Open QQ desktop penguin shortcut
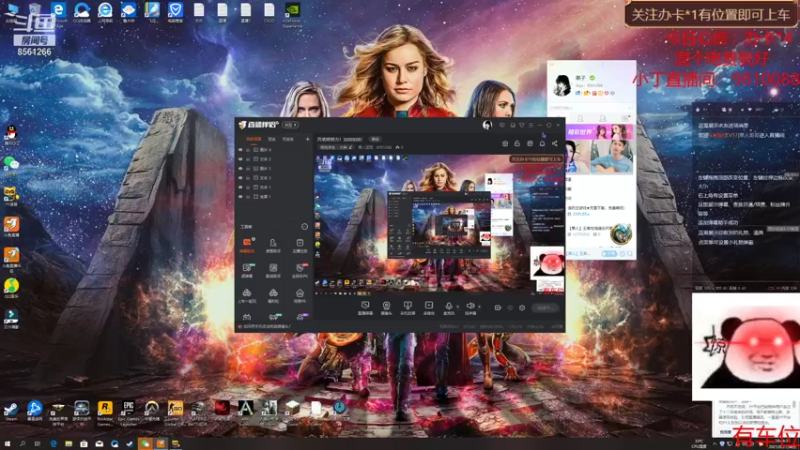This screenshot has height=450, width=800. click(x=11, y=134)
